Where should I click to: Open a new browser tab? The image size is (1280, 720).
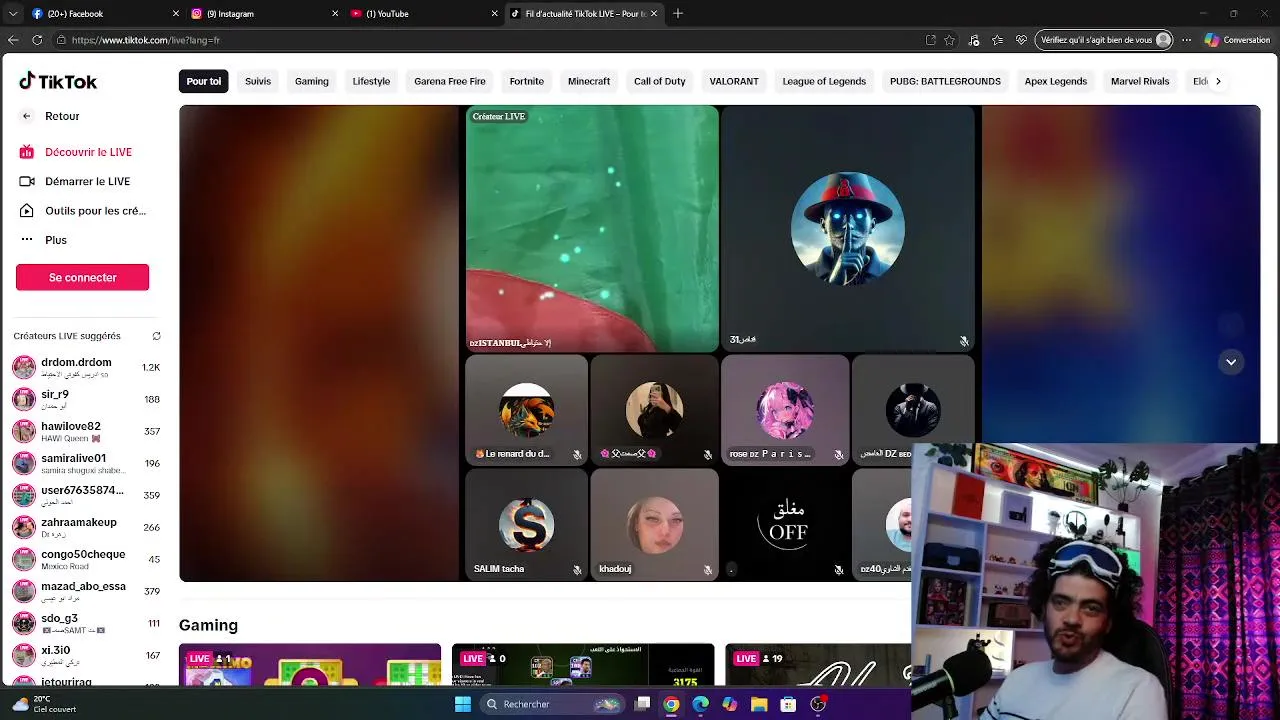coord(678,14)
